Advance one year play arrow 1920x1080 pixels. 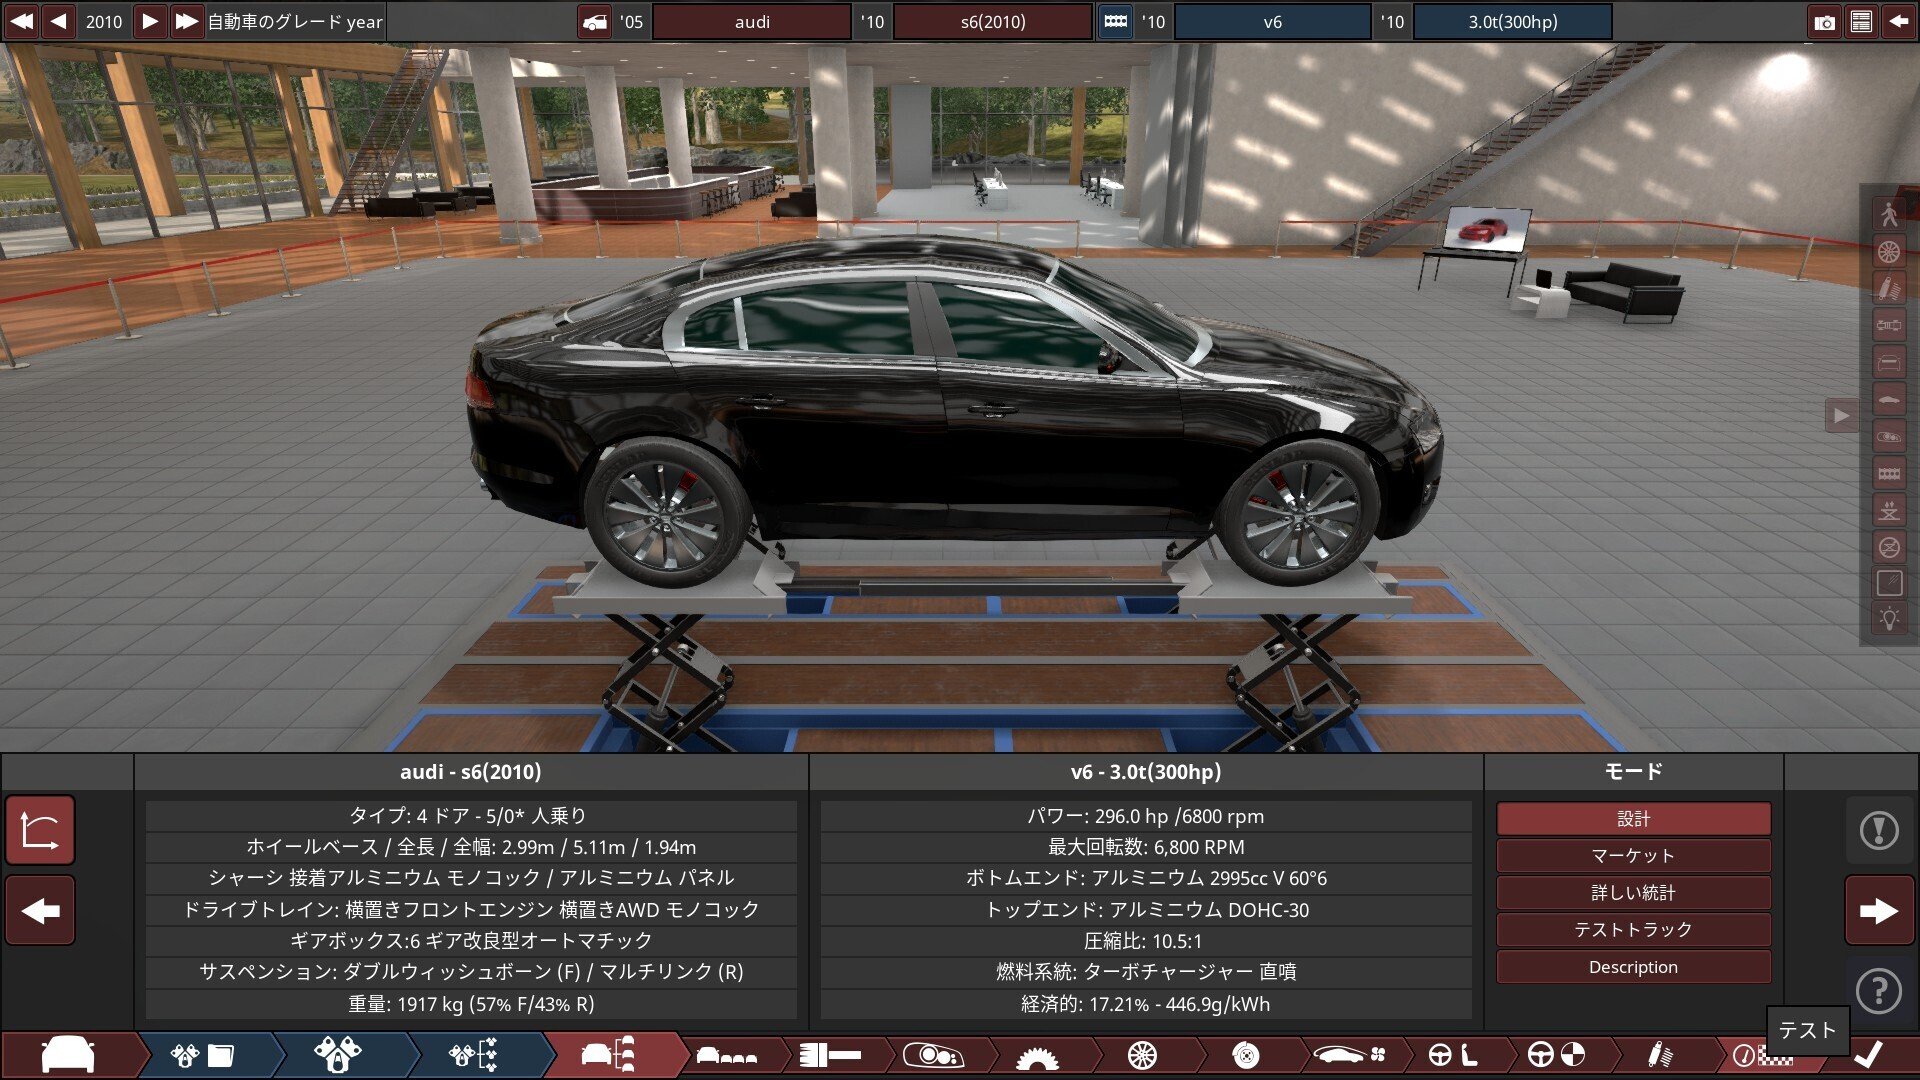pos(149,21)
